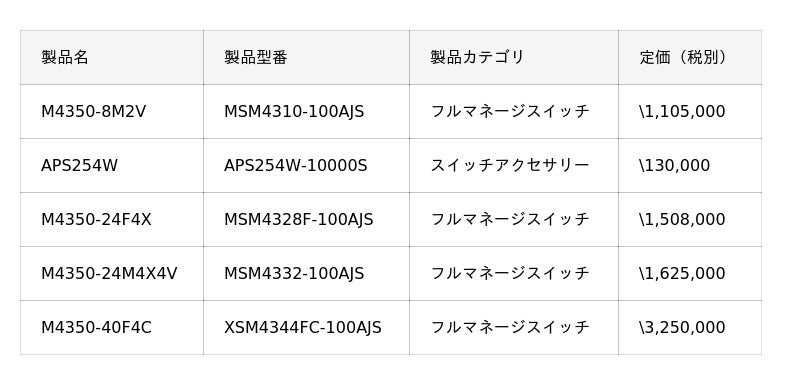Viewport: 800px width, 385px height.
Task: Click the price \1,508,000 cell
Action: (690, 219)
